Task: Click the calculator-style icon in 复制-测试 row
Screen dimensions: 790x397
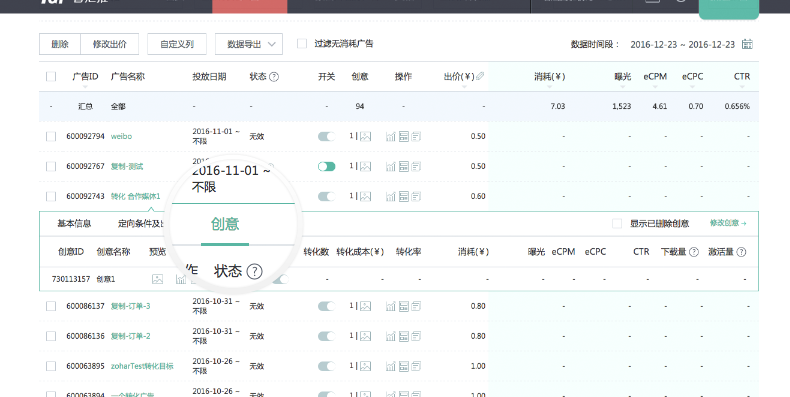Action: [404, 166]
